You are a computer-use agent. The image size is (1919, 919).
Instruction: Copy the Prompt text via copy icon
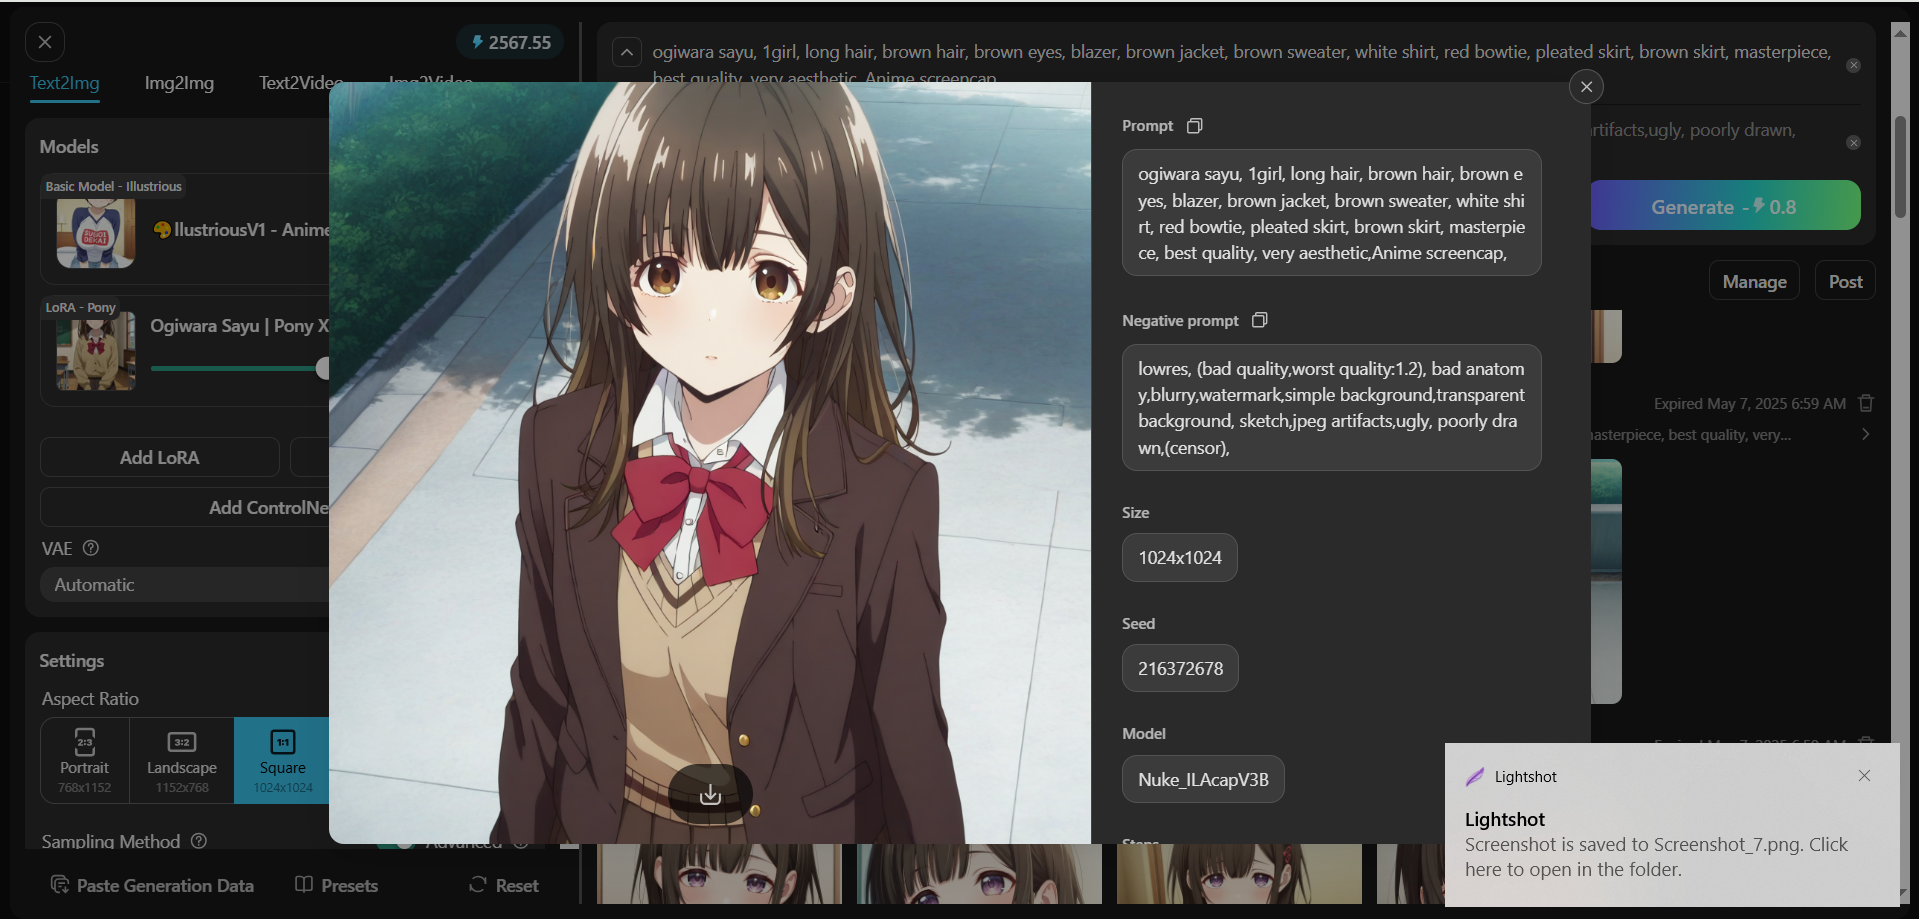(1194, 126)
